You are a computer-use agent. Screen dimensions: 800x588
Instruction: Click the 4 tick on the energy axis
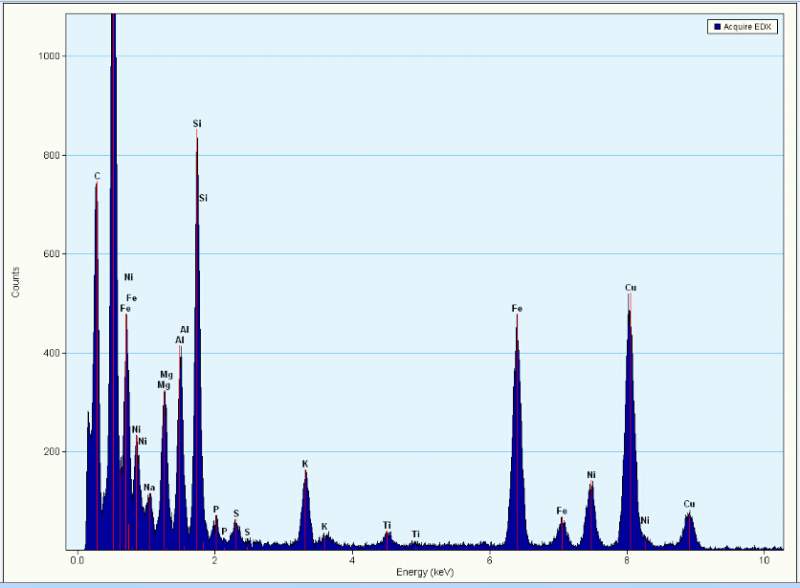click(x=352, y=560)
